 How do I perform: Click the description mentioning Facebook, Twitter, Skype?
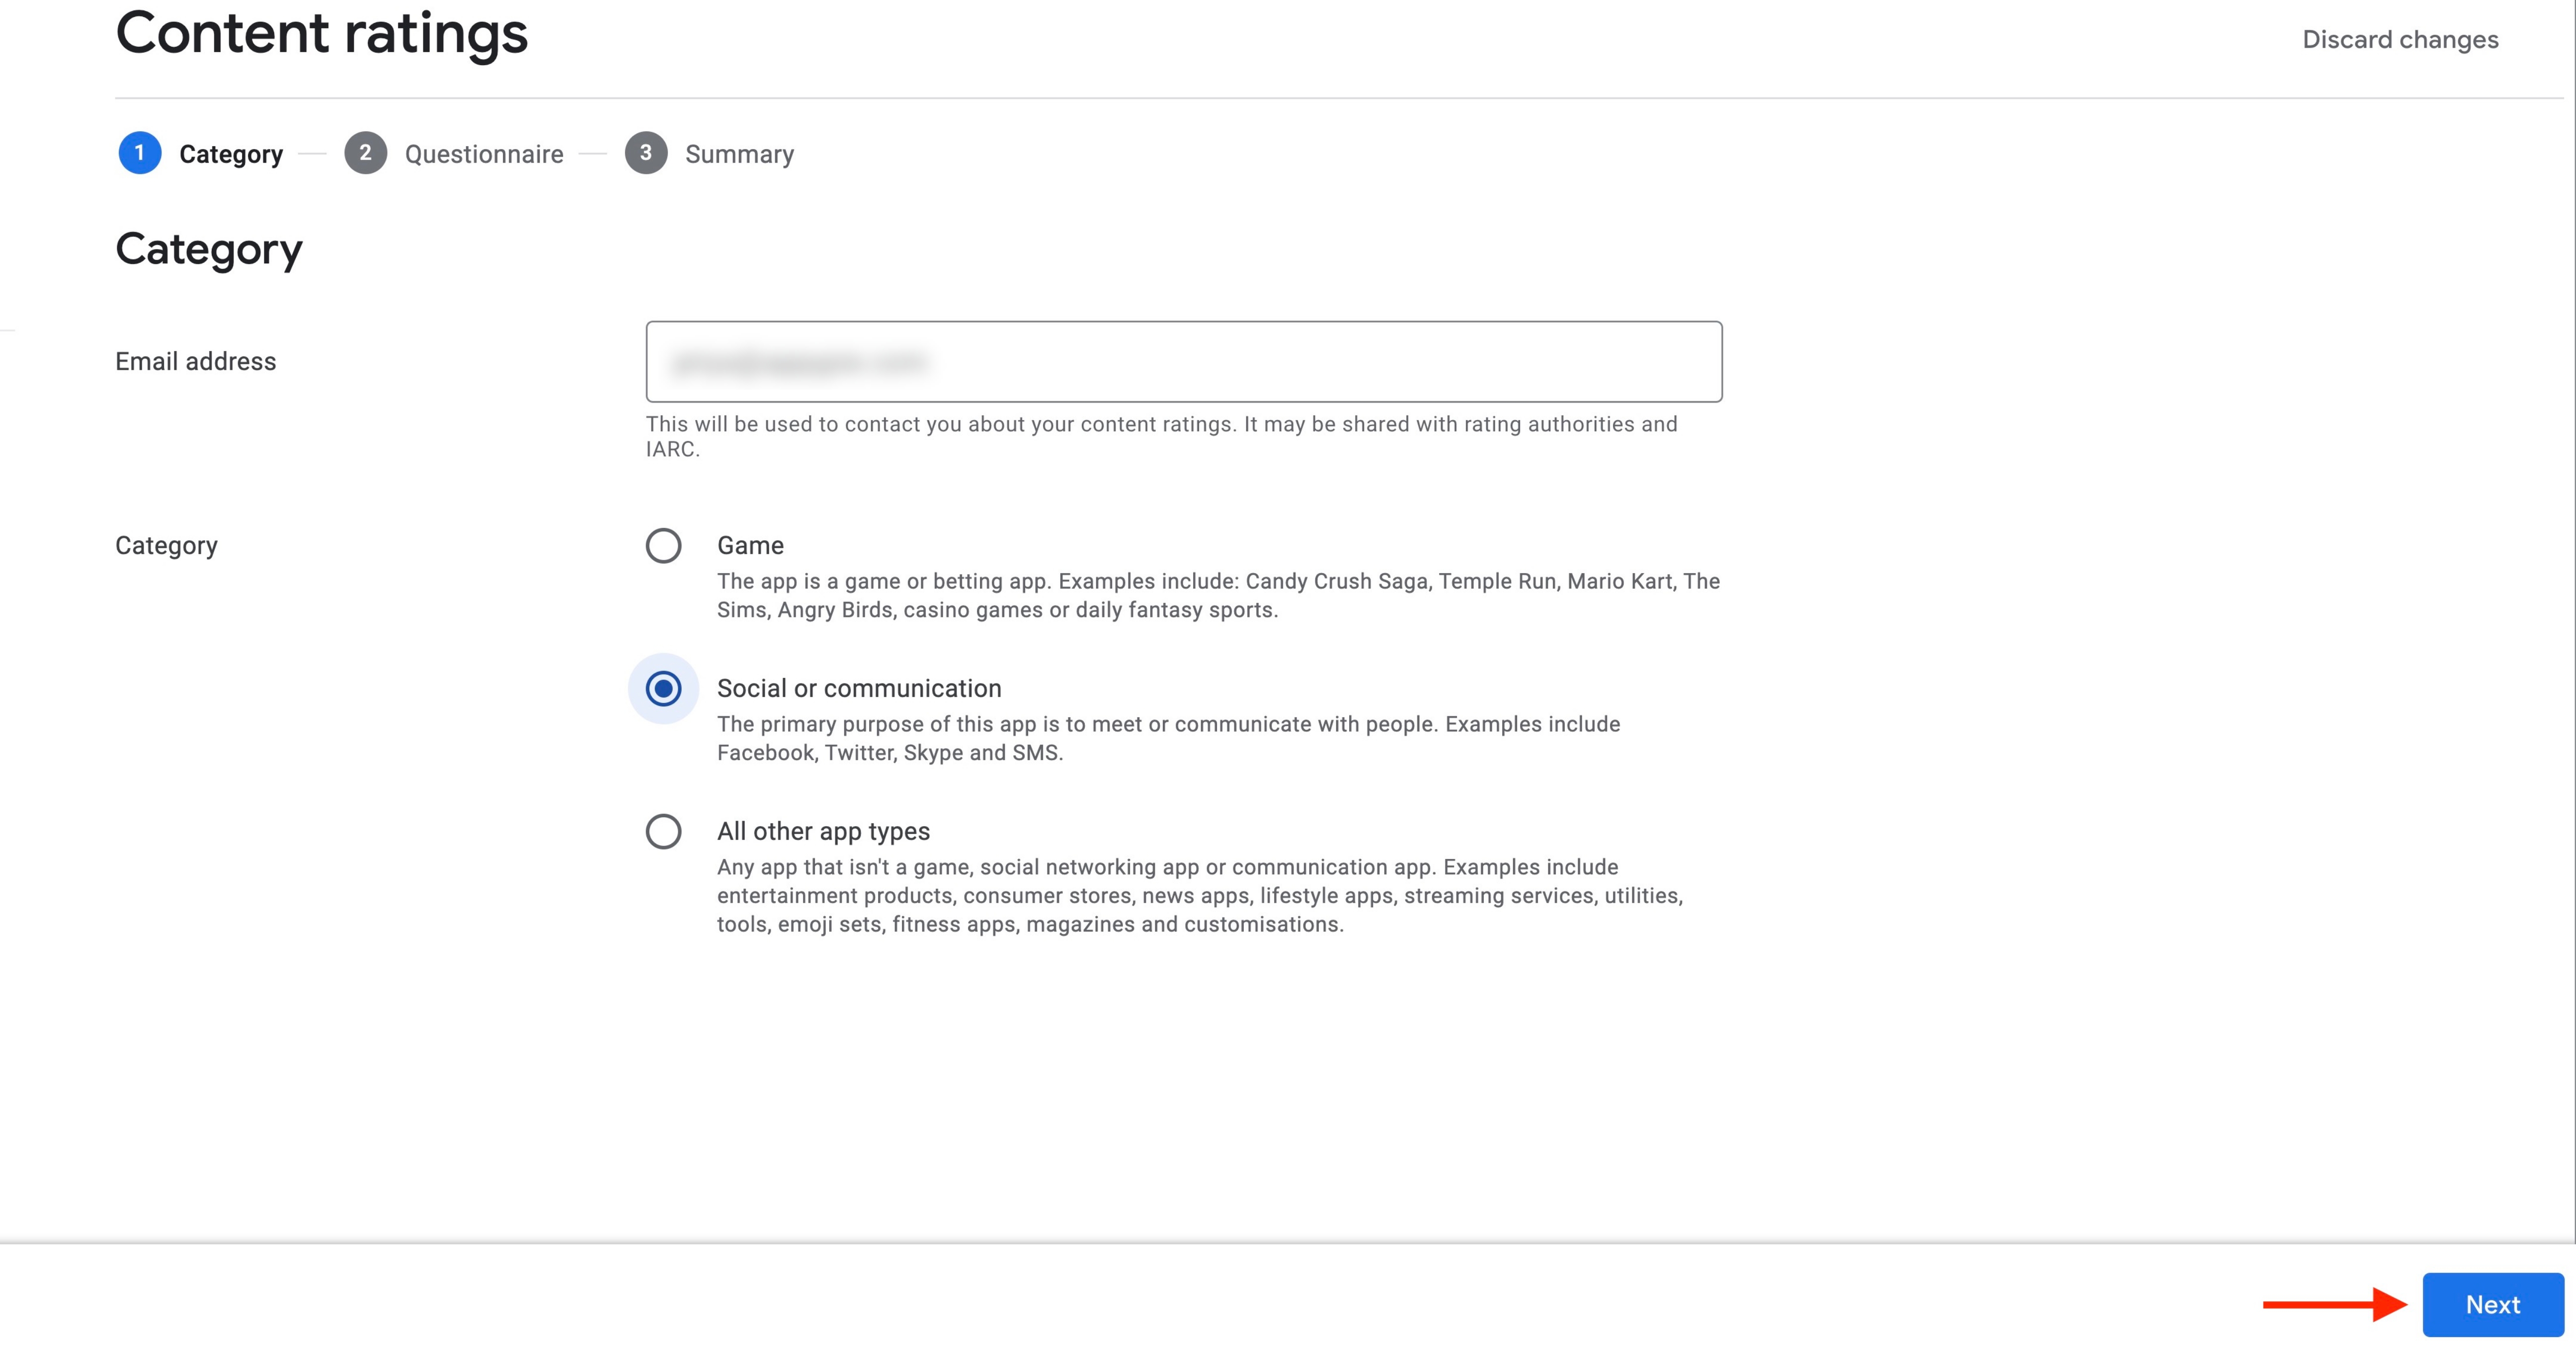pyautogui.click(x=1168, y=739)
